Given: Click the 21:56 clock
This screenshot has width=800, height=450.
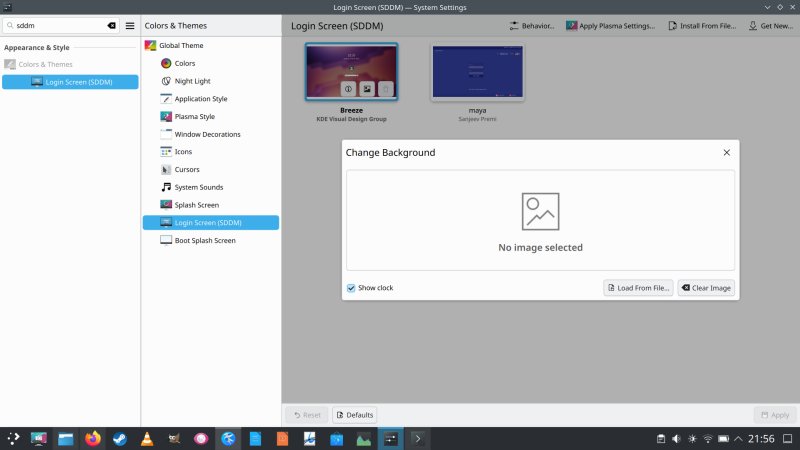Looking at the screenshot, I should pyautogui.click(x=761, y=439).
